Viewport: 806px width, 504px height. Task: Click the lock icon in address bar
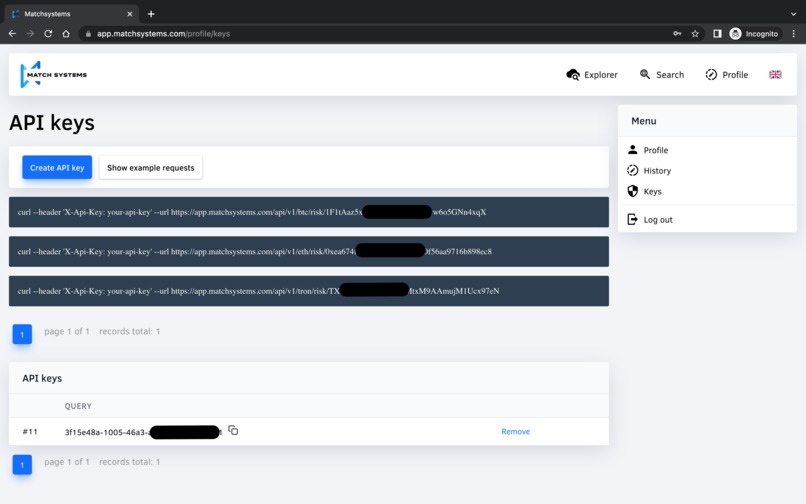88,33
